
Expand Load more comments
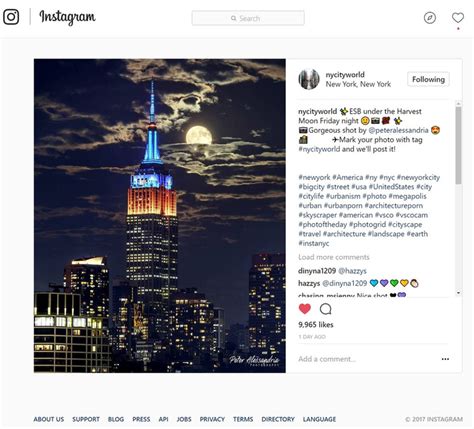click(334, 257)
